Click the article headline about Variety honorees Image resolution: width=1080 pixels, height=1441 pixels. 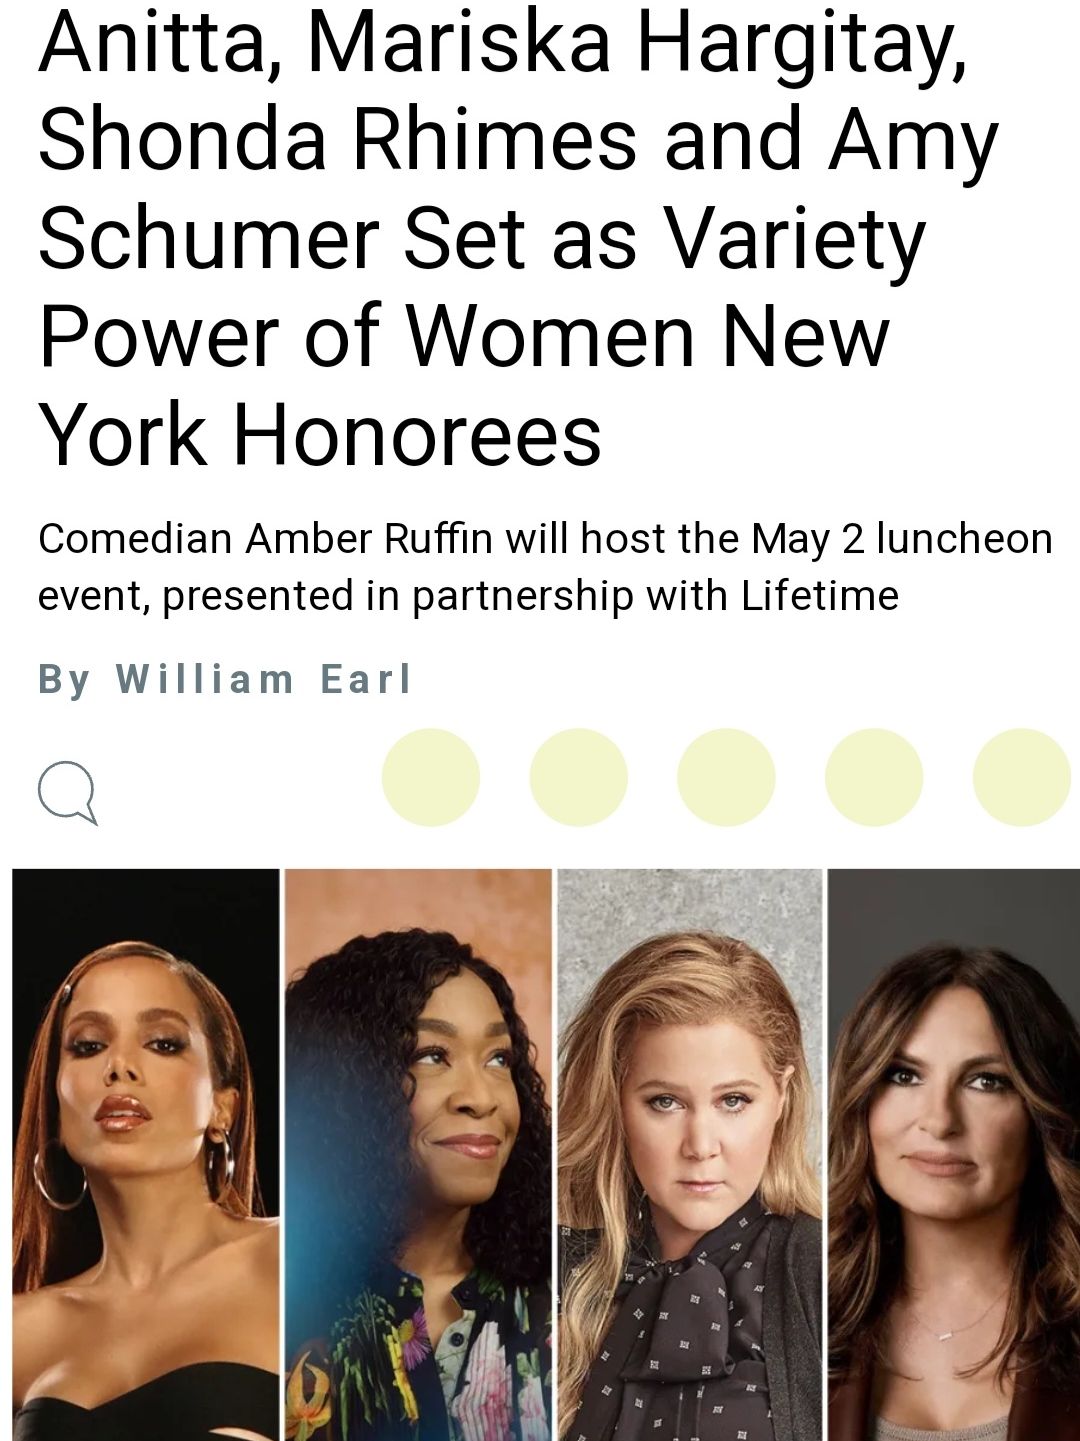pyautogui.click(x=518, y=238)
